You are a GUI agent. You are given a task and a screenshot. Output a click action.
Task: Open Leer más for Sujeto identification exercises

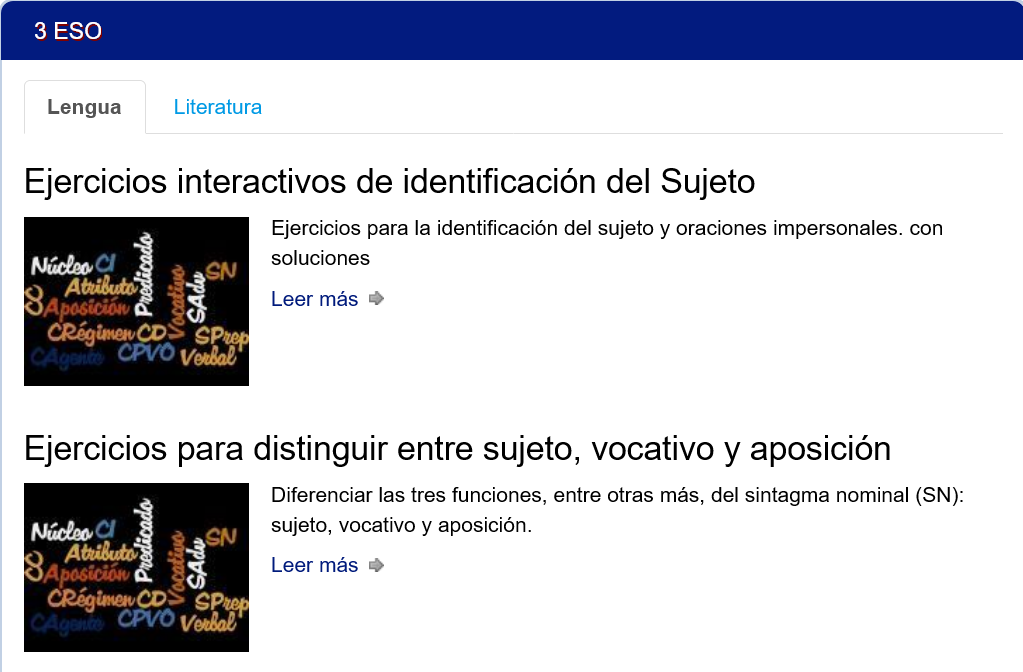314,299
